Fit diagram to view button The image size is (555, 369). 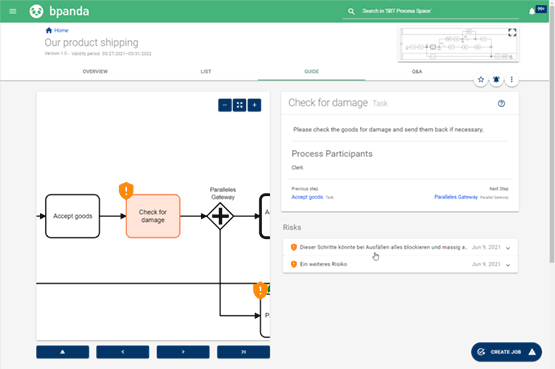240,105
